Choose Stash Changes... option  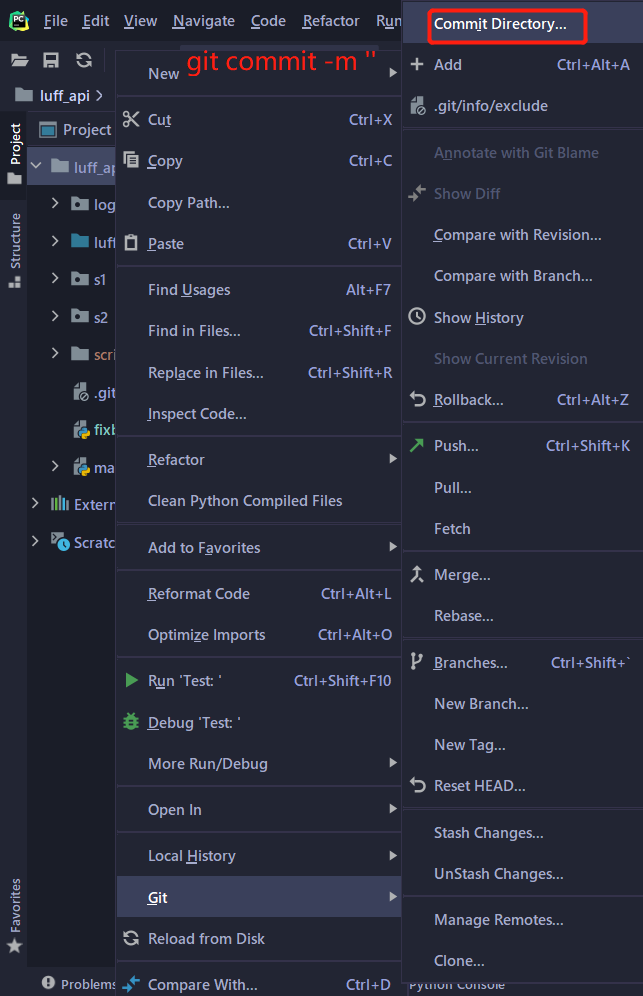[522, 833]
